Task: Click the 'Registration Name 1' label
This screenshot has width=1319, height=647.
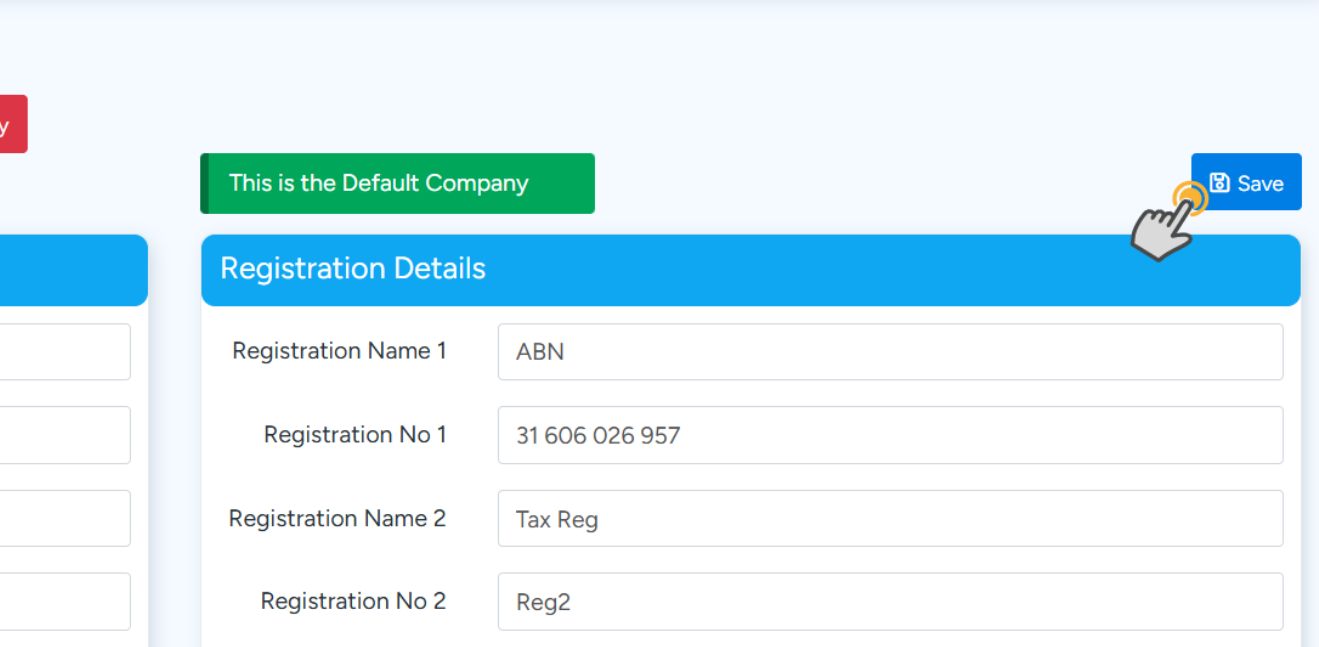Action: pos(339,351)
